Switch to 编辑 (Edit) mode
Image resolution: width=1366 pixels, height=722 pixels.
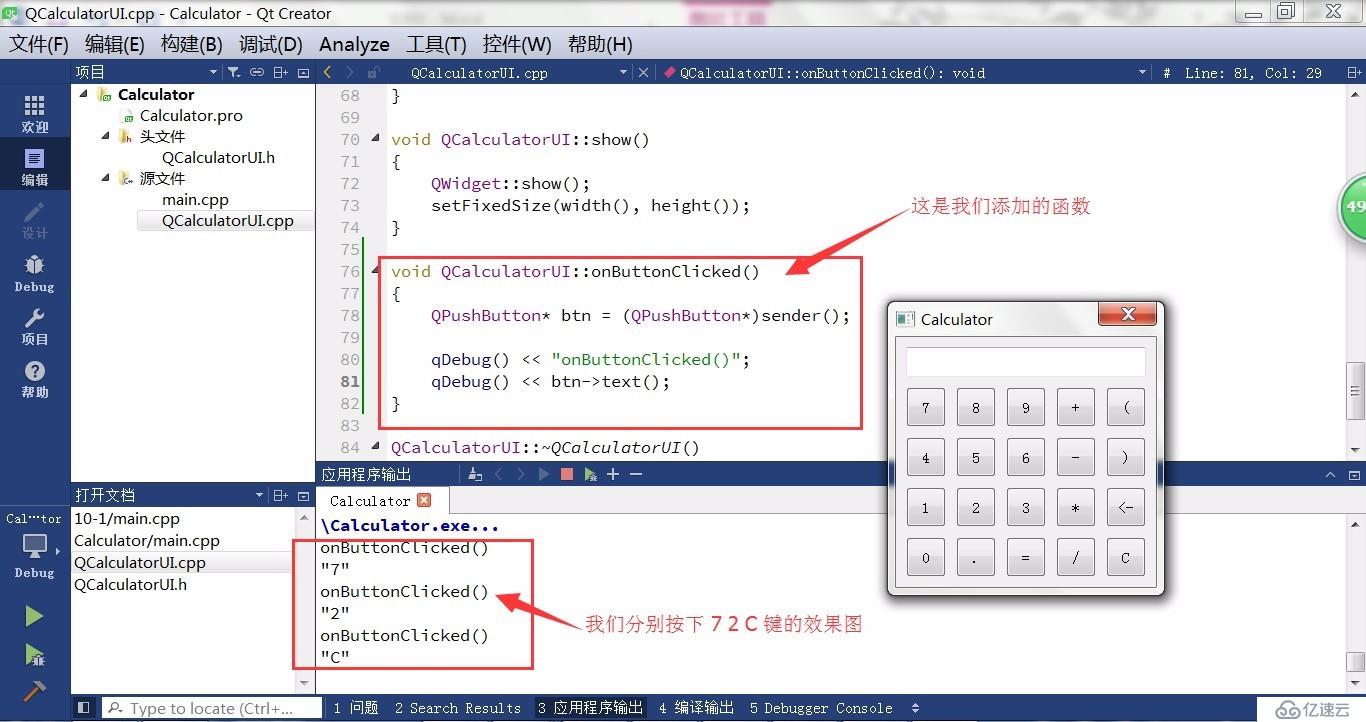click(35, 167)
